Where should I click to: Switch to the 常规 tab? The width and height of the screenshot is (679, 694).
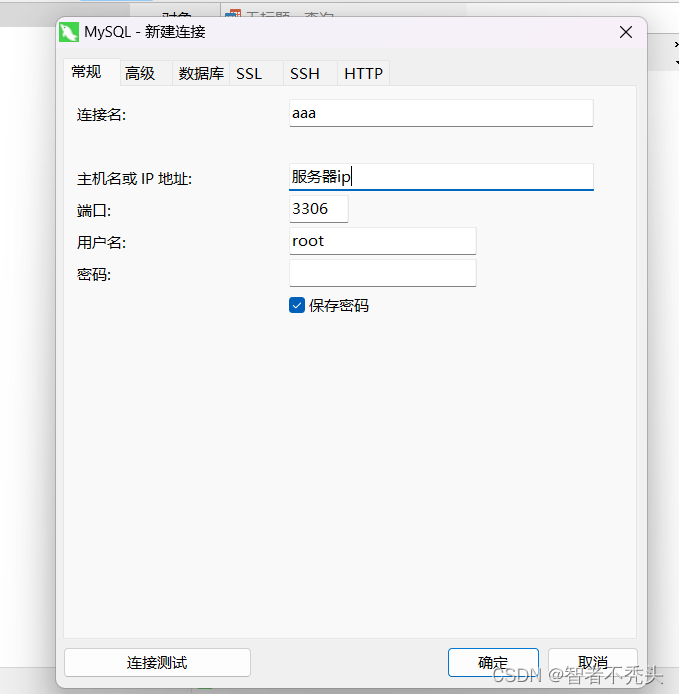pyautogui.click(x=92, y=72)
